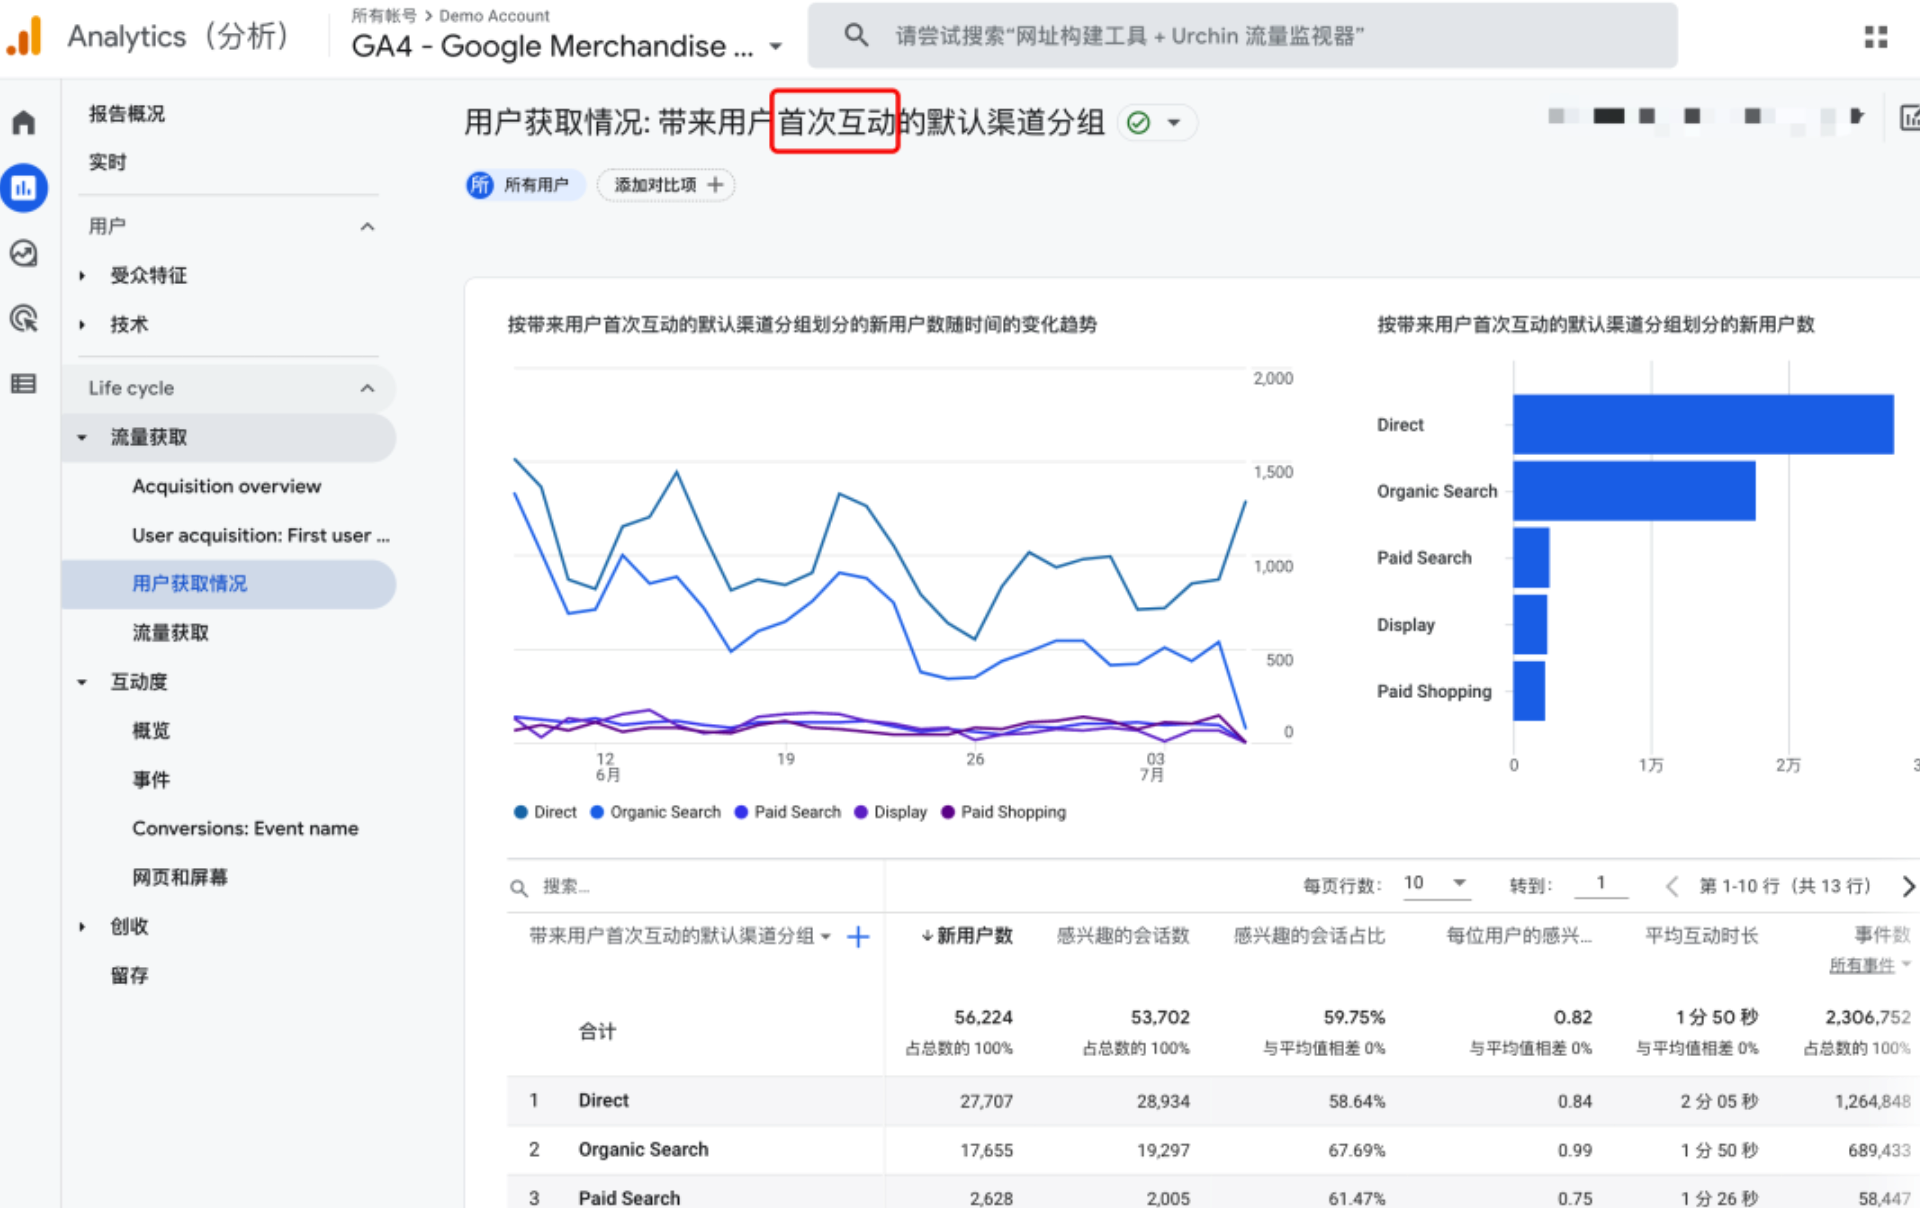This screenshot has width=1920, height=1208.
Task: Click the plus icon to add dimension
Action: tap(858, 937)
